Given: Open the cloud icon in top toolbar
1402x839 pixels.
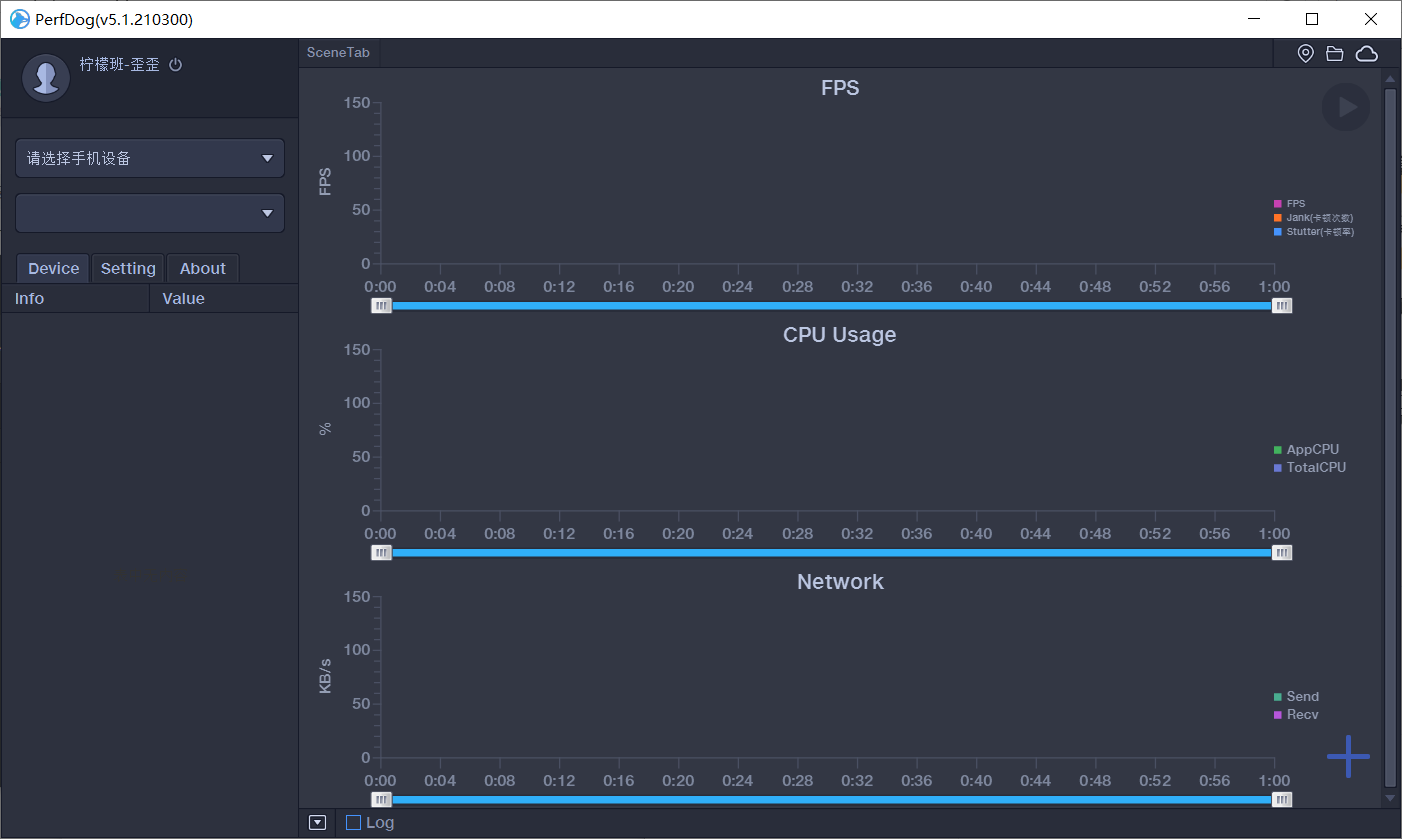Looking at the screenshot, I should tap(1366, 54).
